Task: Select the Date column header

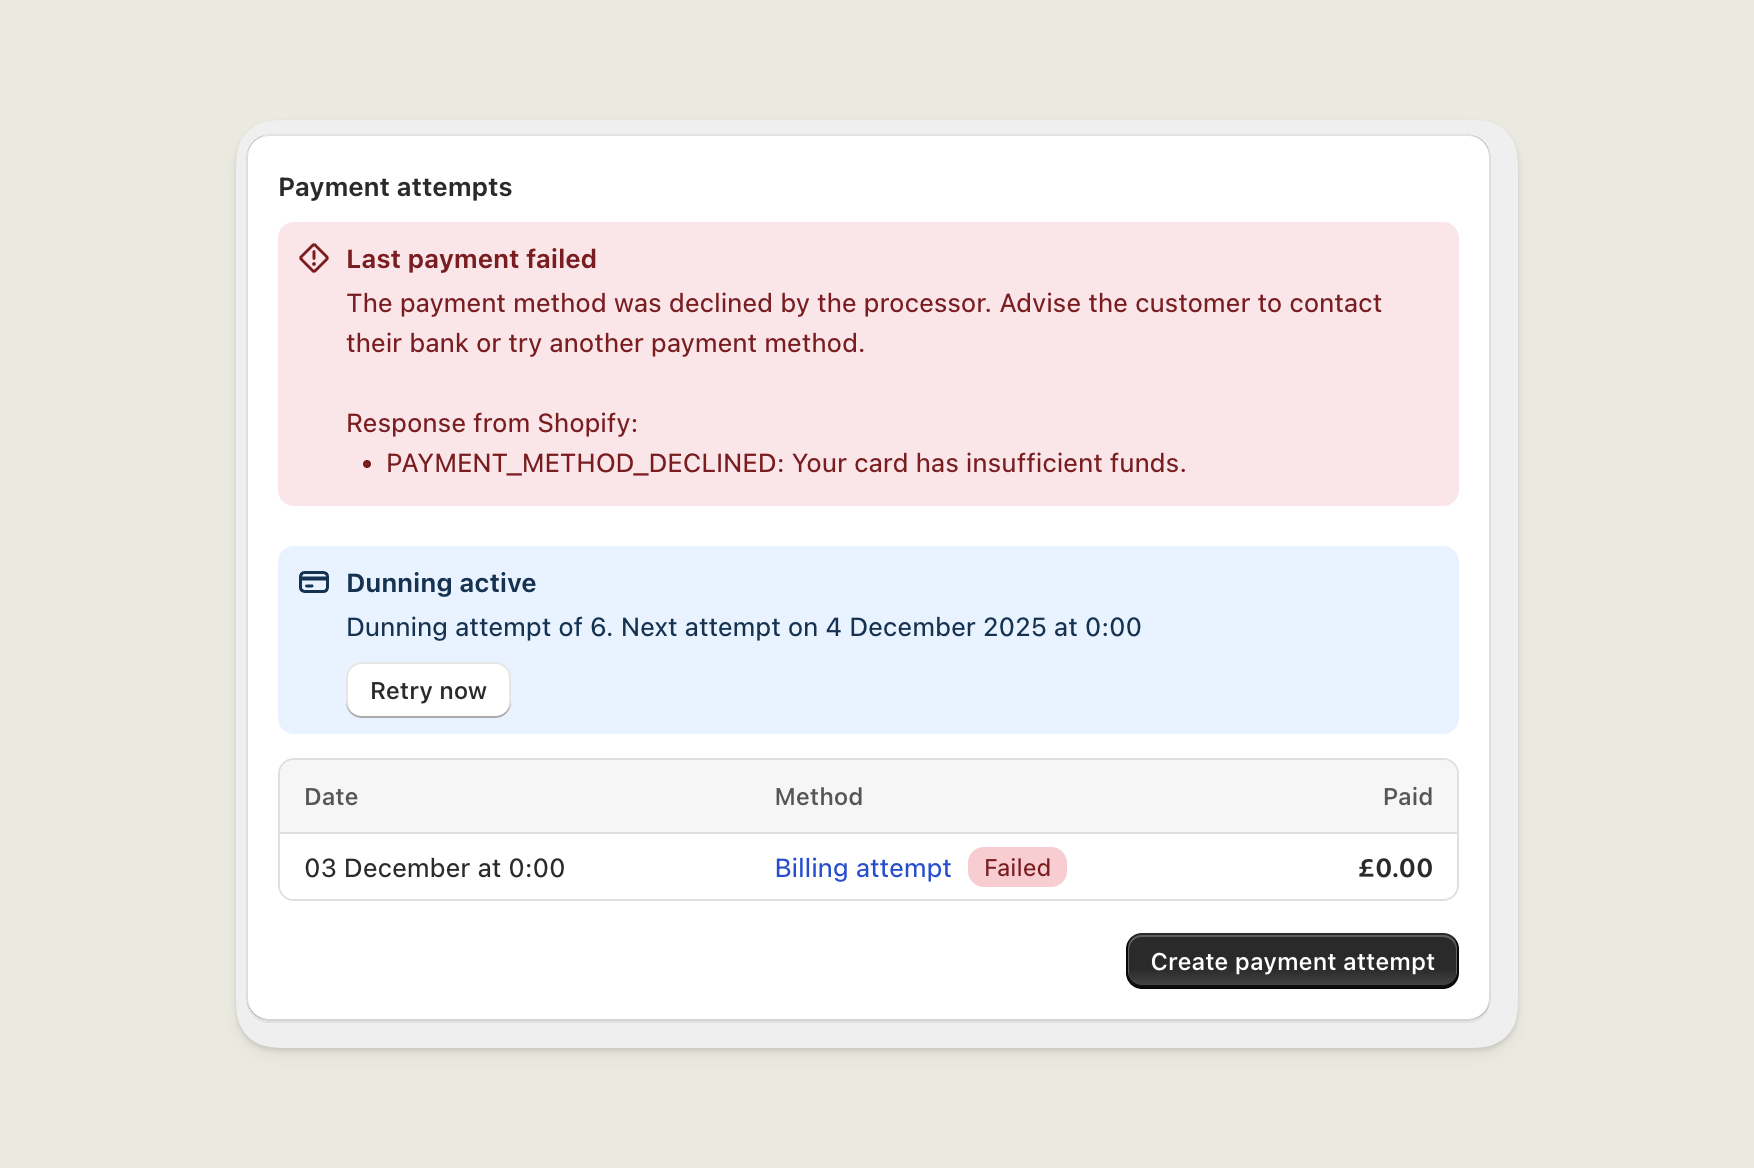Action: pyautogui.click(x=331, y=797)
